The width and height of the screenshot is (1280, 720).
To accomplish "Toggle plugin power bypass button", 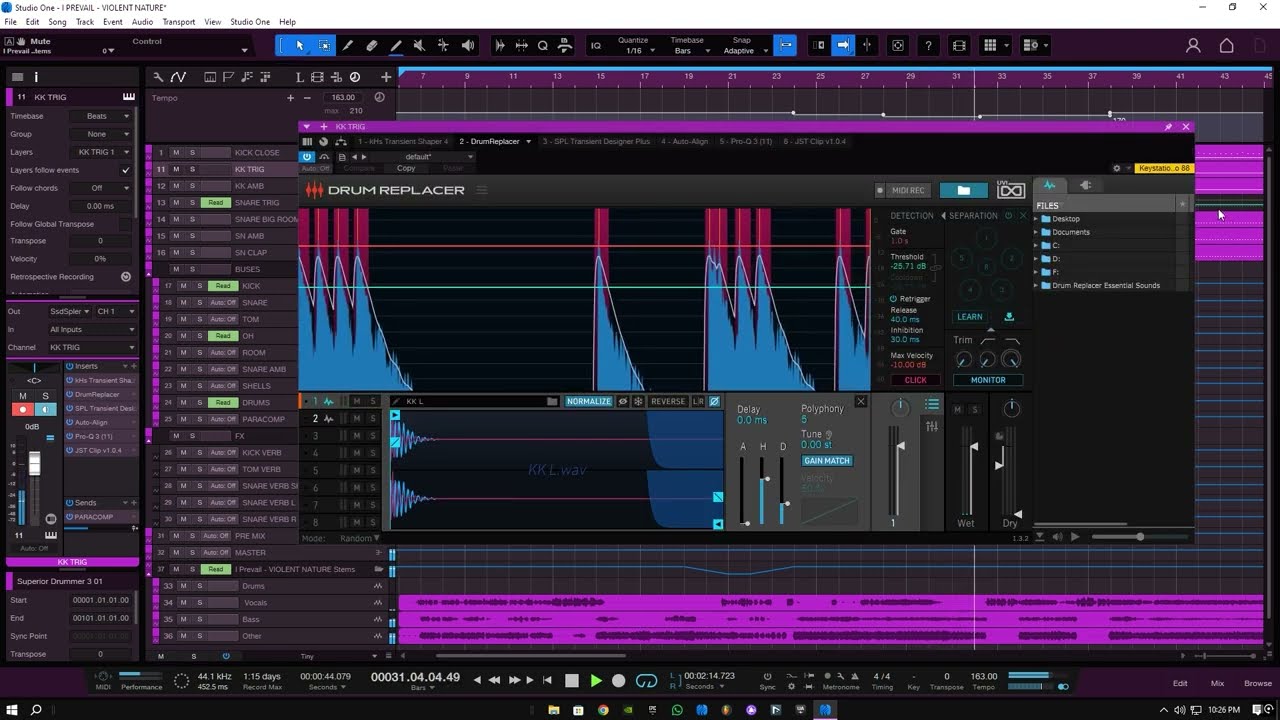I will (x=308, y=156).
